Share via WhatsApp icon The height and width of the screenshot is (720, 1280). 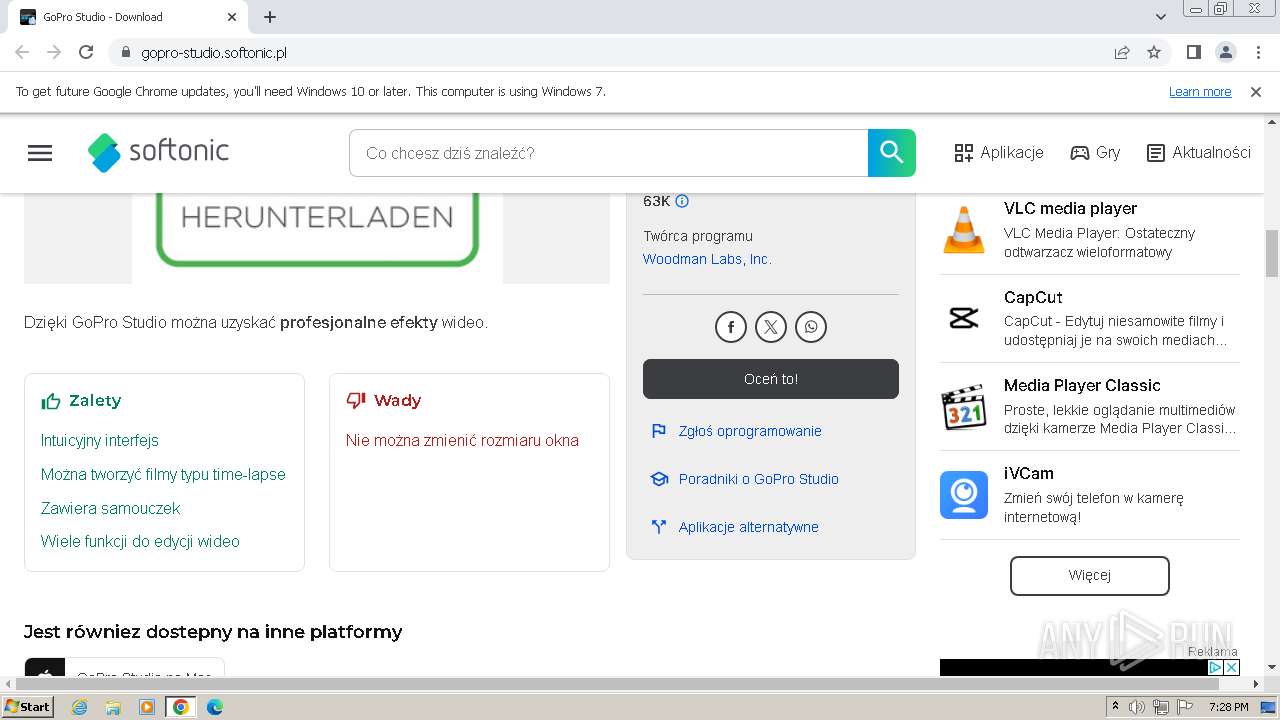pyautogui.click(x=811, y=327)
